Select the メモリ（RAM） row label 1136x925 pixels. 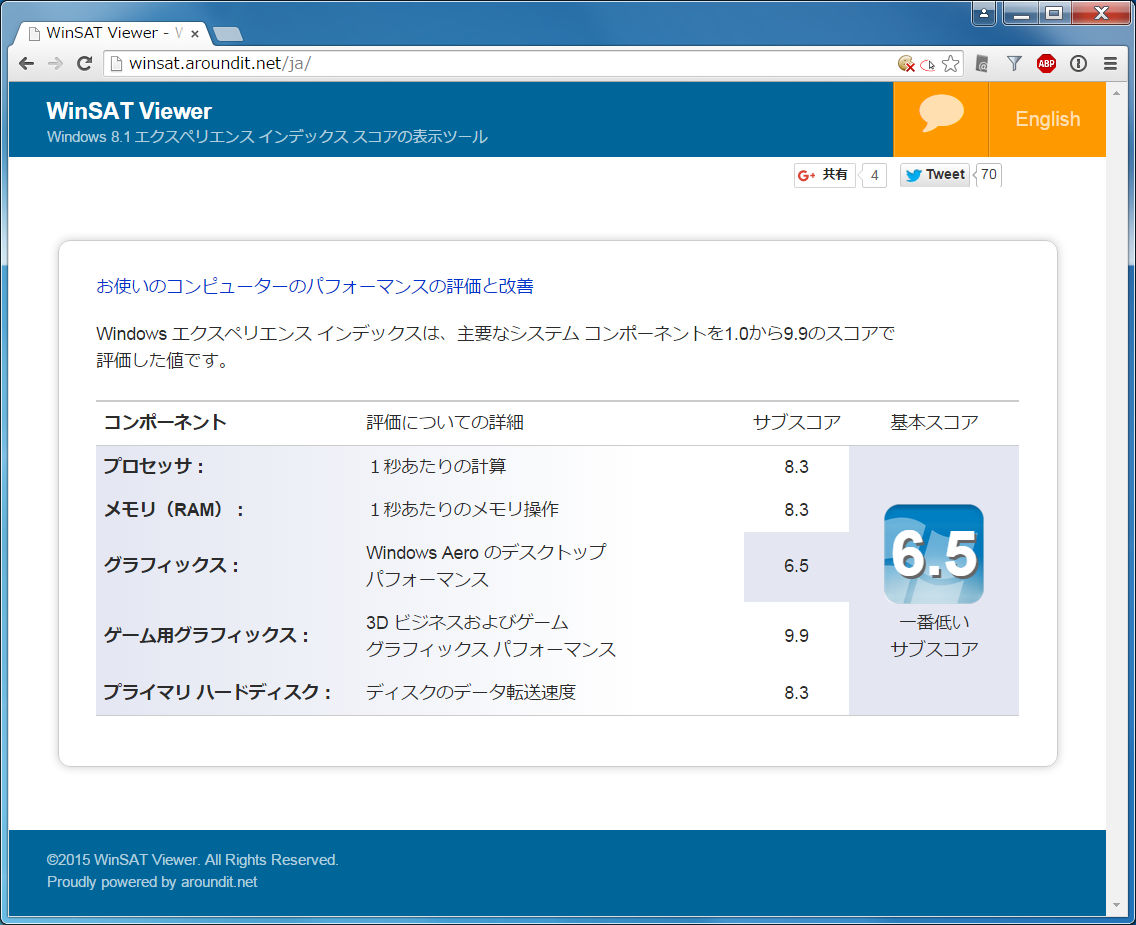[x=174, y=509]
